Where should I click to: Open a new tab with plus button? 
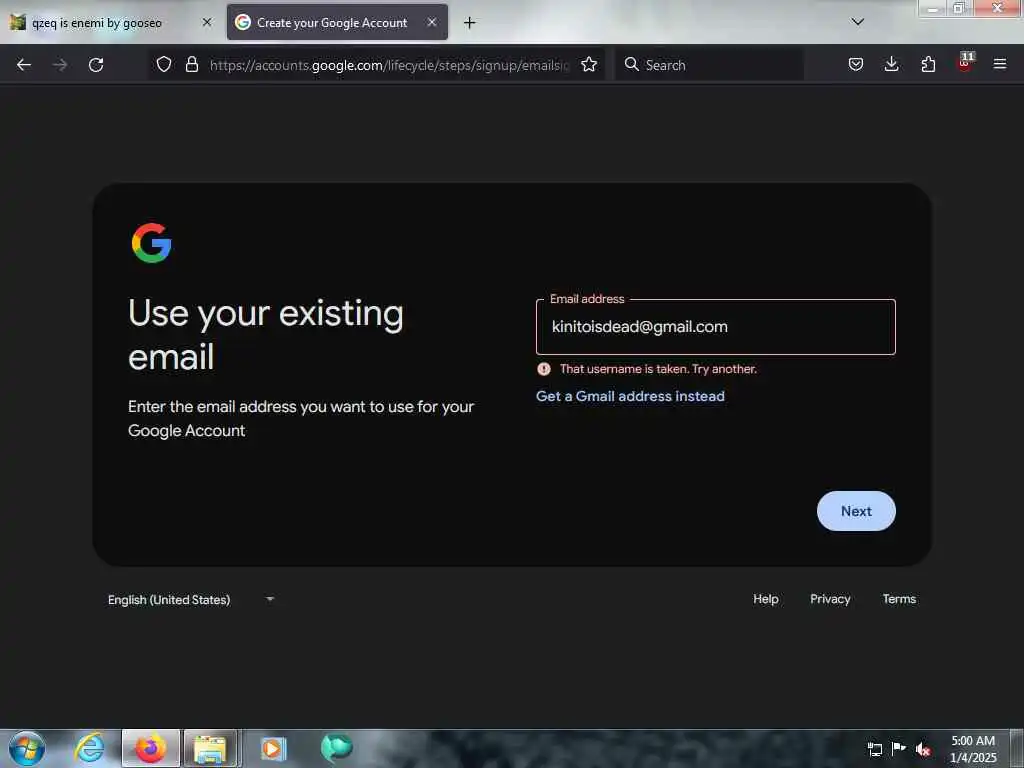tap(470, 23)
